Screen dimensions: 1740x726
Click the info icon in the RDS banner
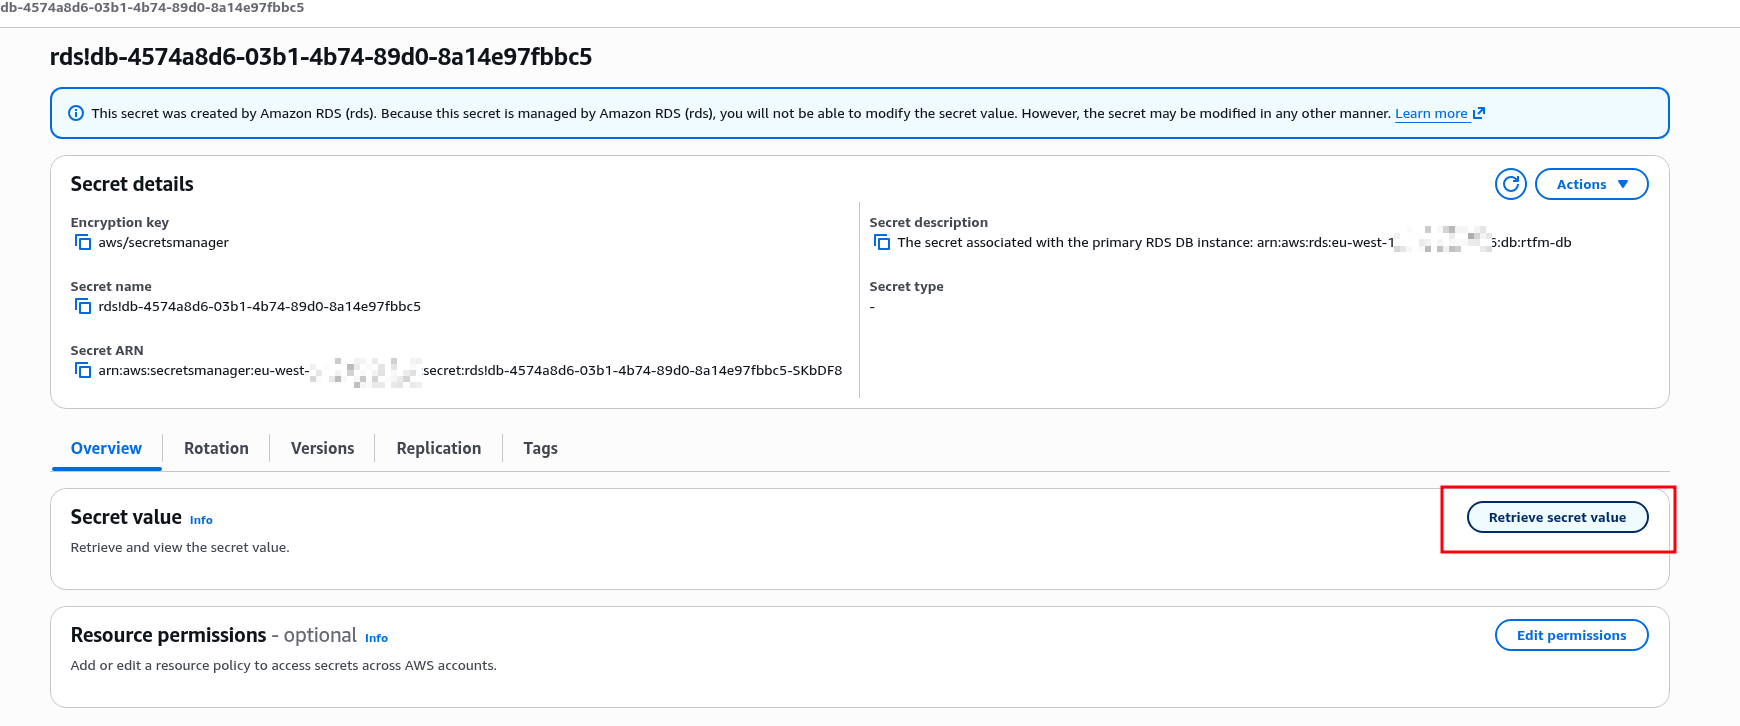click(x=75, y=113)
